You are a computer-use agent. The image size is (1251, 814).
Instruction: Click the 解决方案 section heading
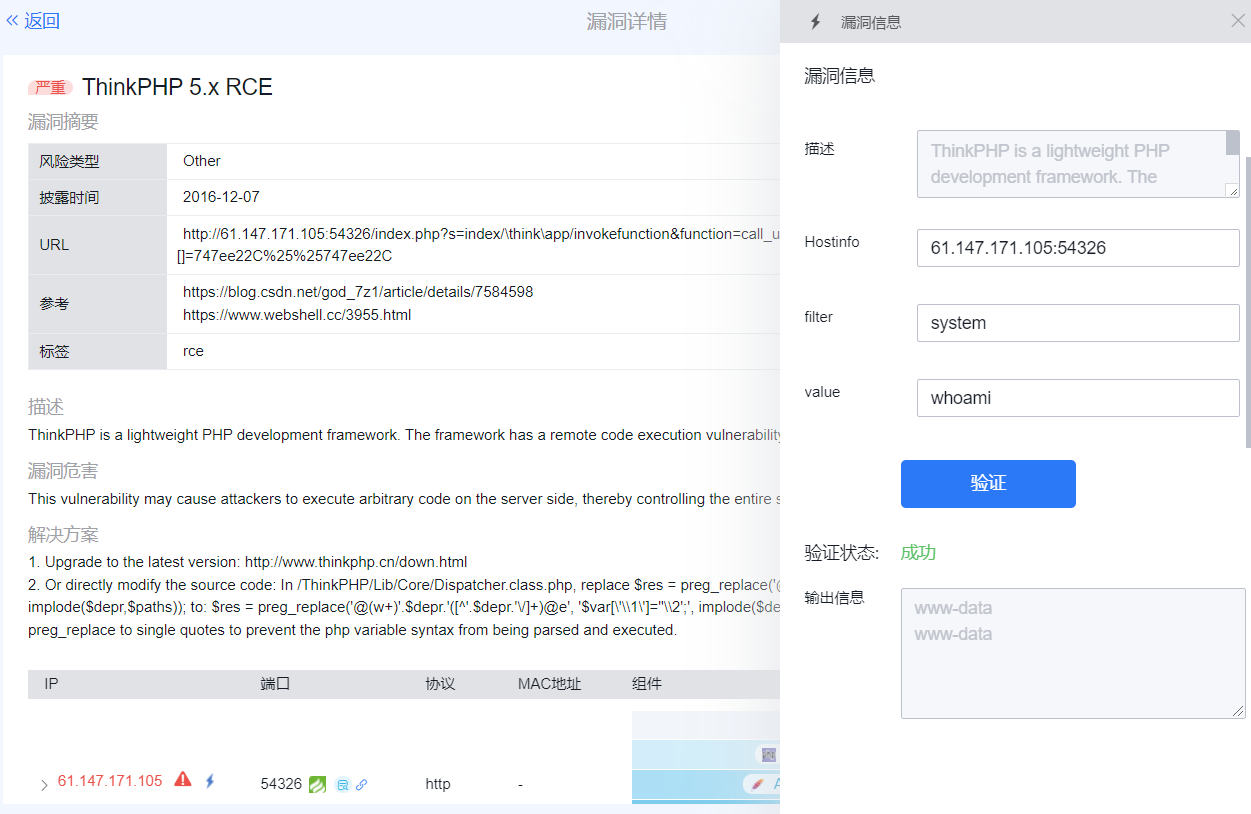tap(63, 535)
